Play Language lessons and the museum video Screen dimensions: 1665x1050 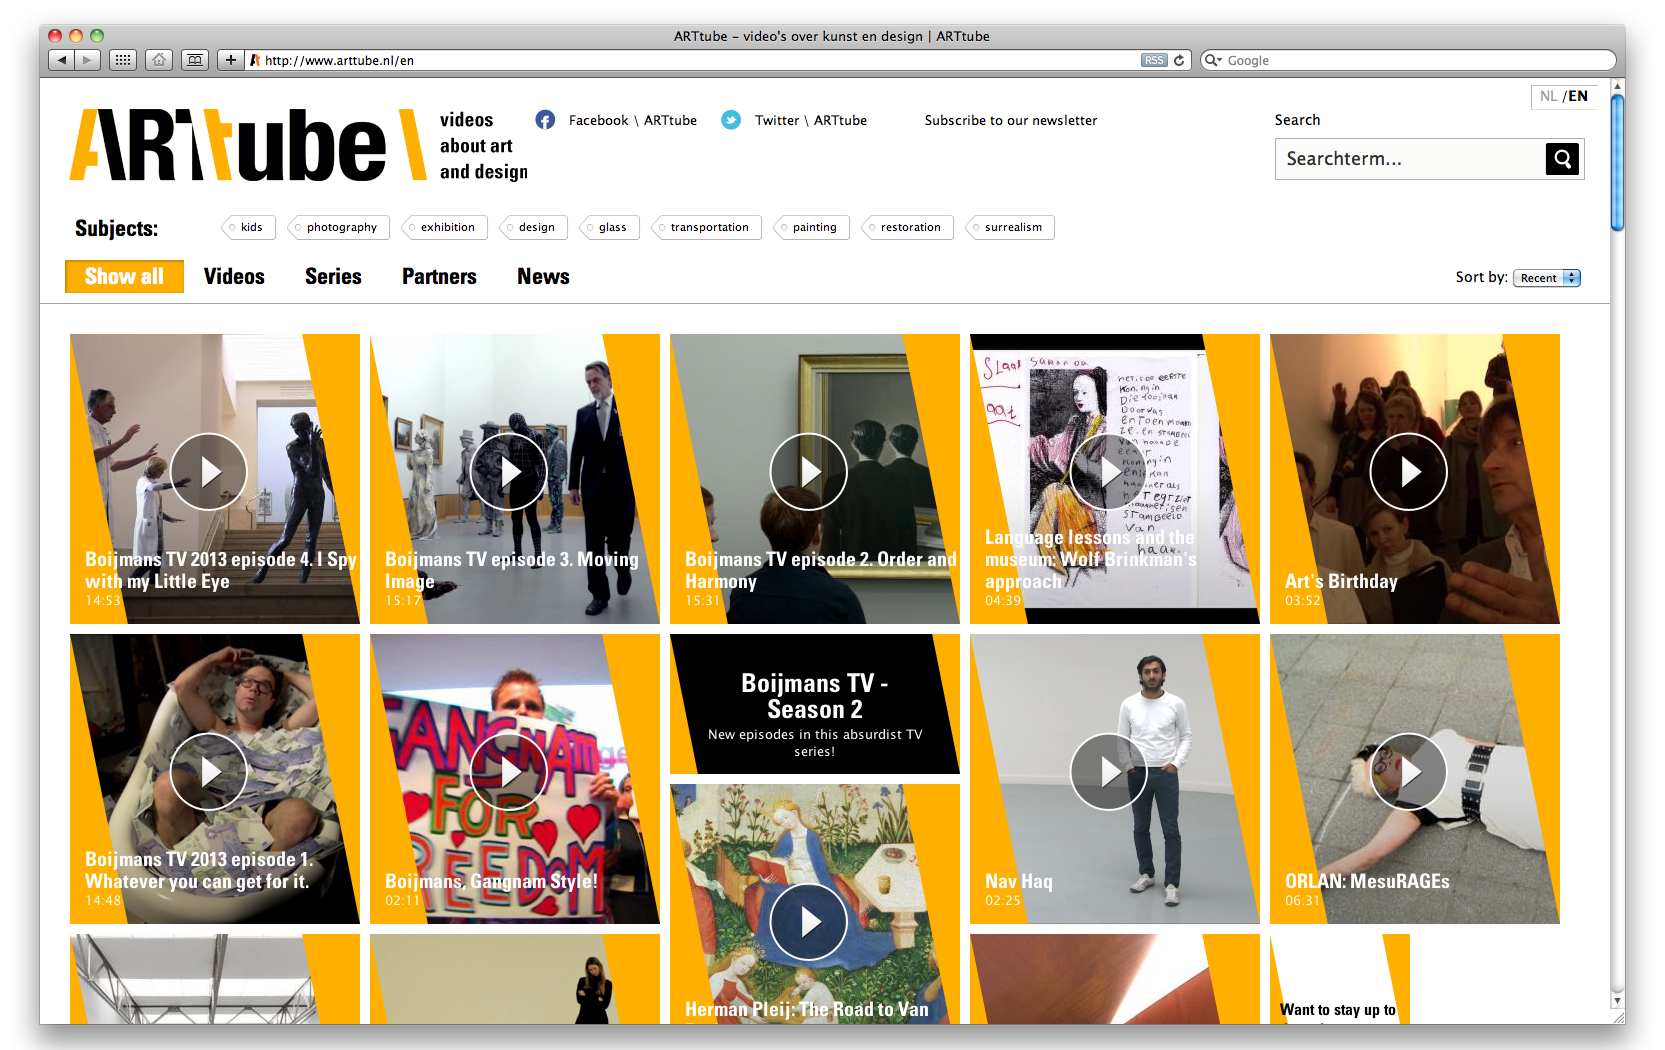(1109, 472)
